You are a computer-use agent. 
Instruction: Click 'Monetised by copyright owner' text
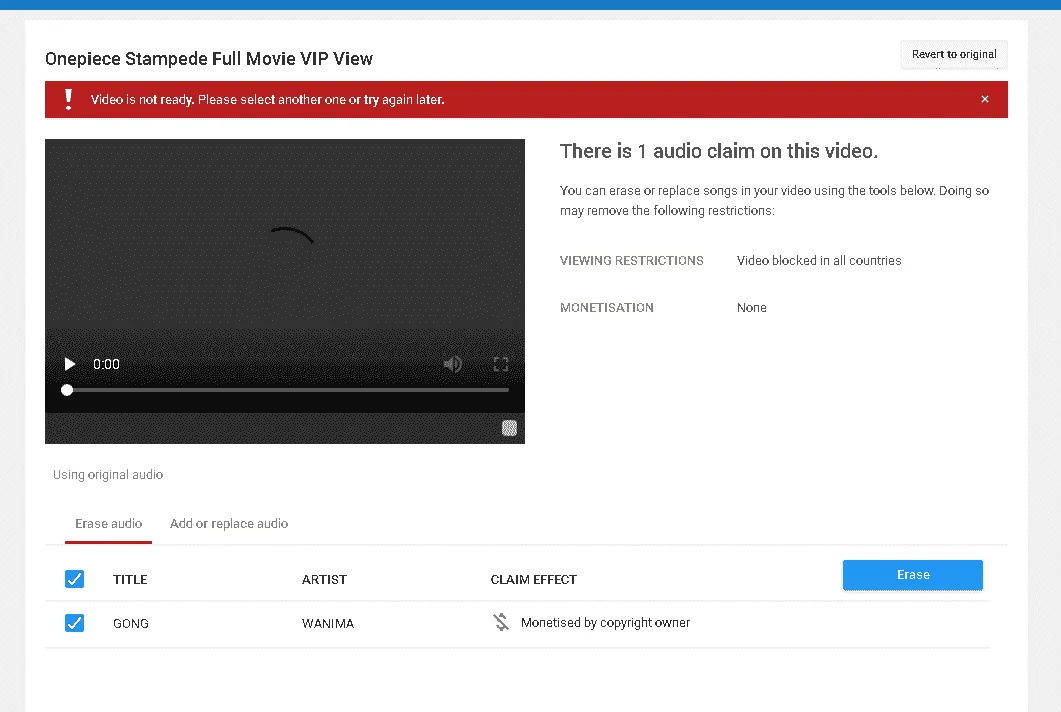[606, 623]
